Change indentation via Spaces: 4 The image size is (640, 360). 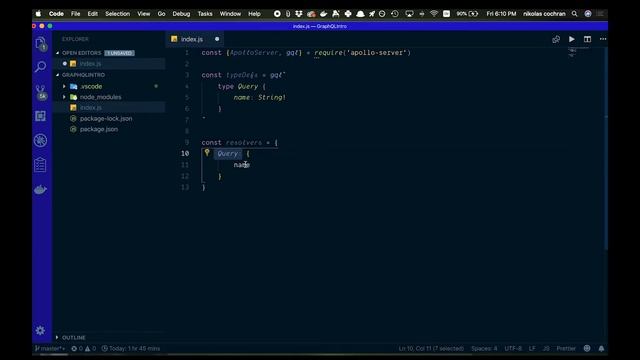[x=484, y=348]
